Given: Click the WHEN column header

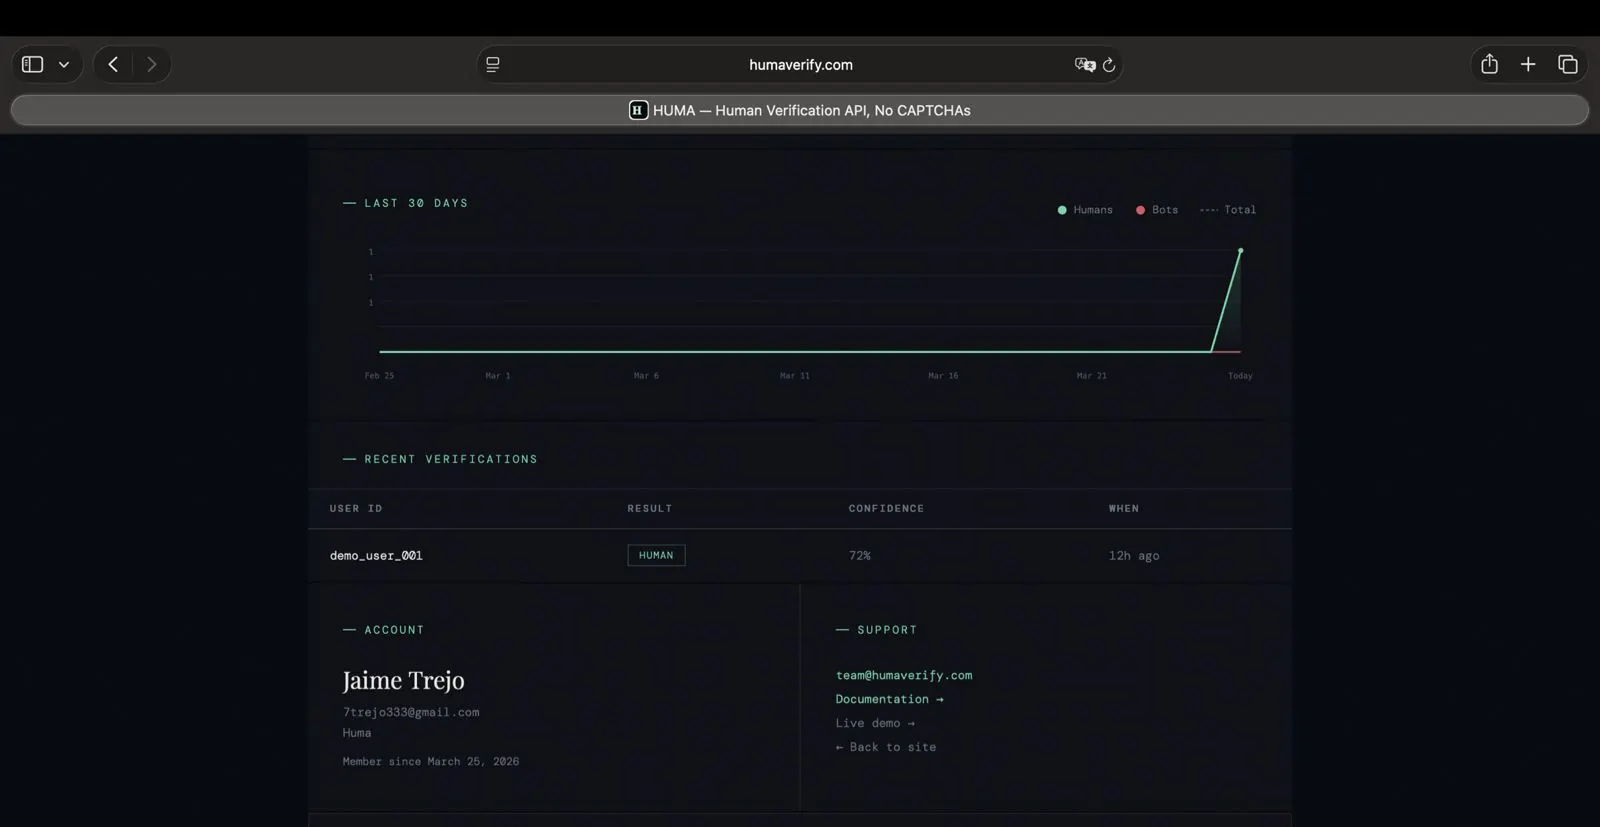Looking at the screenshot, I should (x=1124, y=509).
